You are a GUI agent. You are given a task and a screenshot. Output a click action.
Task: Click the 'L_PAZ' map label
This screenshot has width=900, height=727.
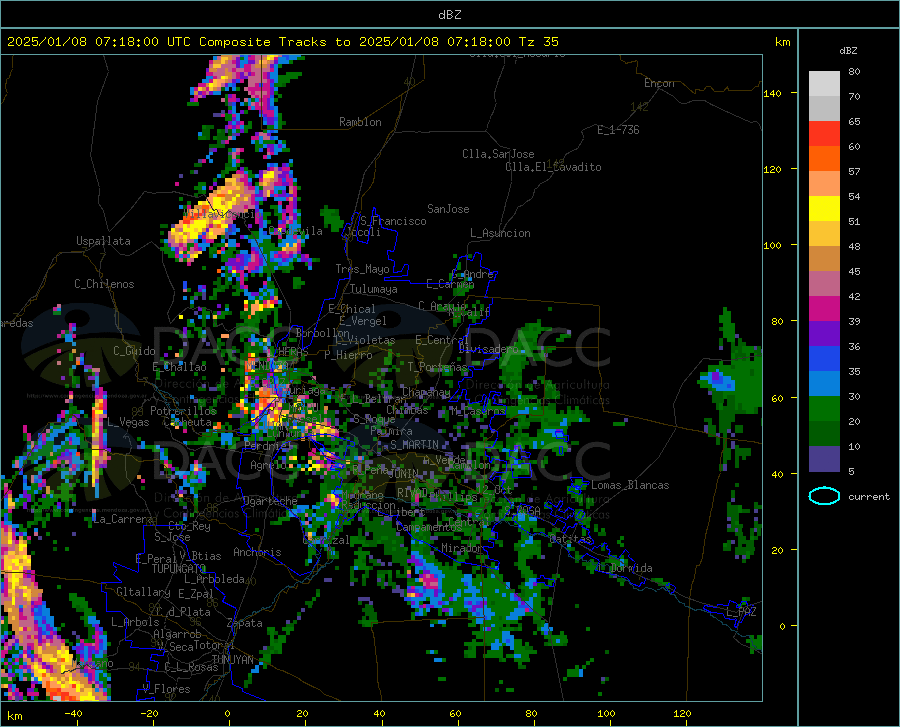point(741,612)
